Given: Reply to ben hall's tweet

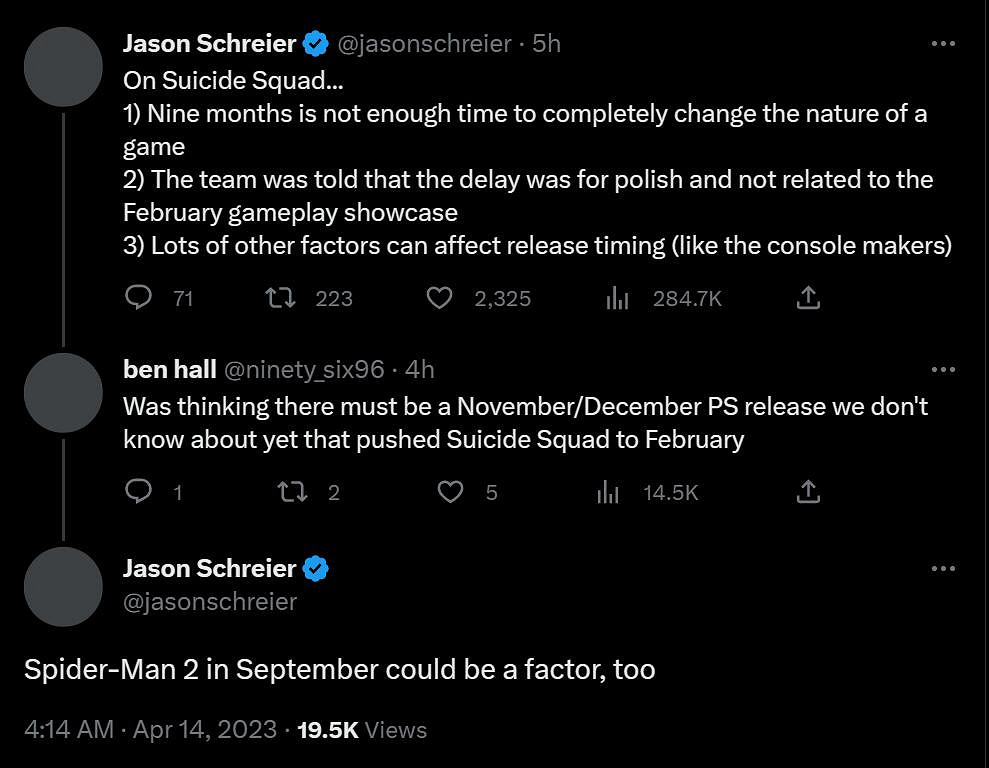Looking at the screenshot, I should pyautogui.click(x=139, y=491).
